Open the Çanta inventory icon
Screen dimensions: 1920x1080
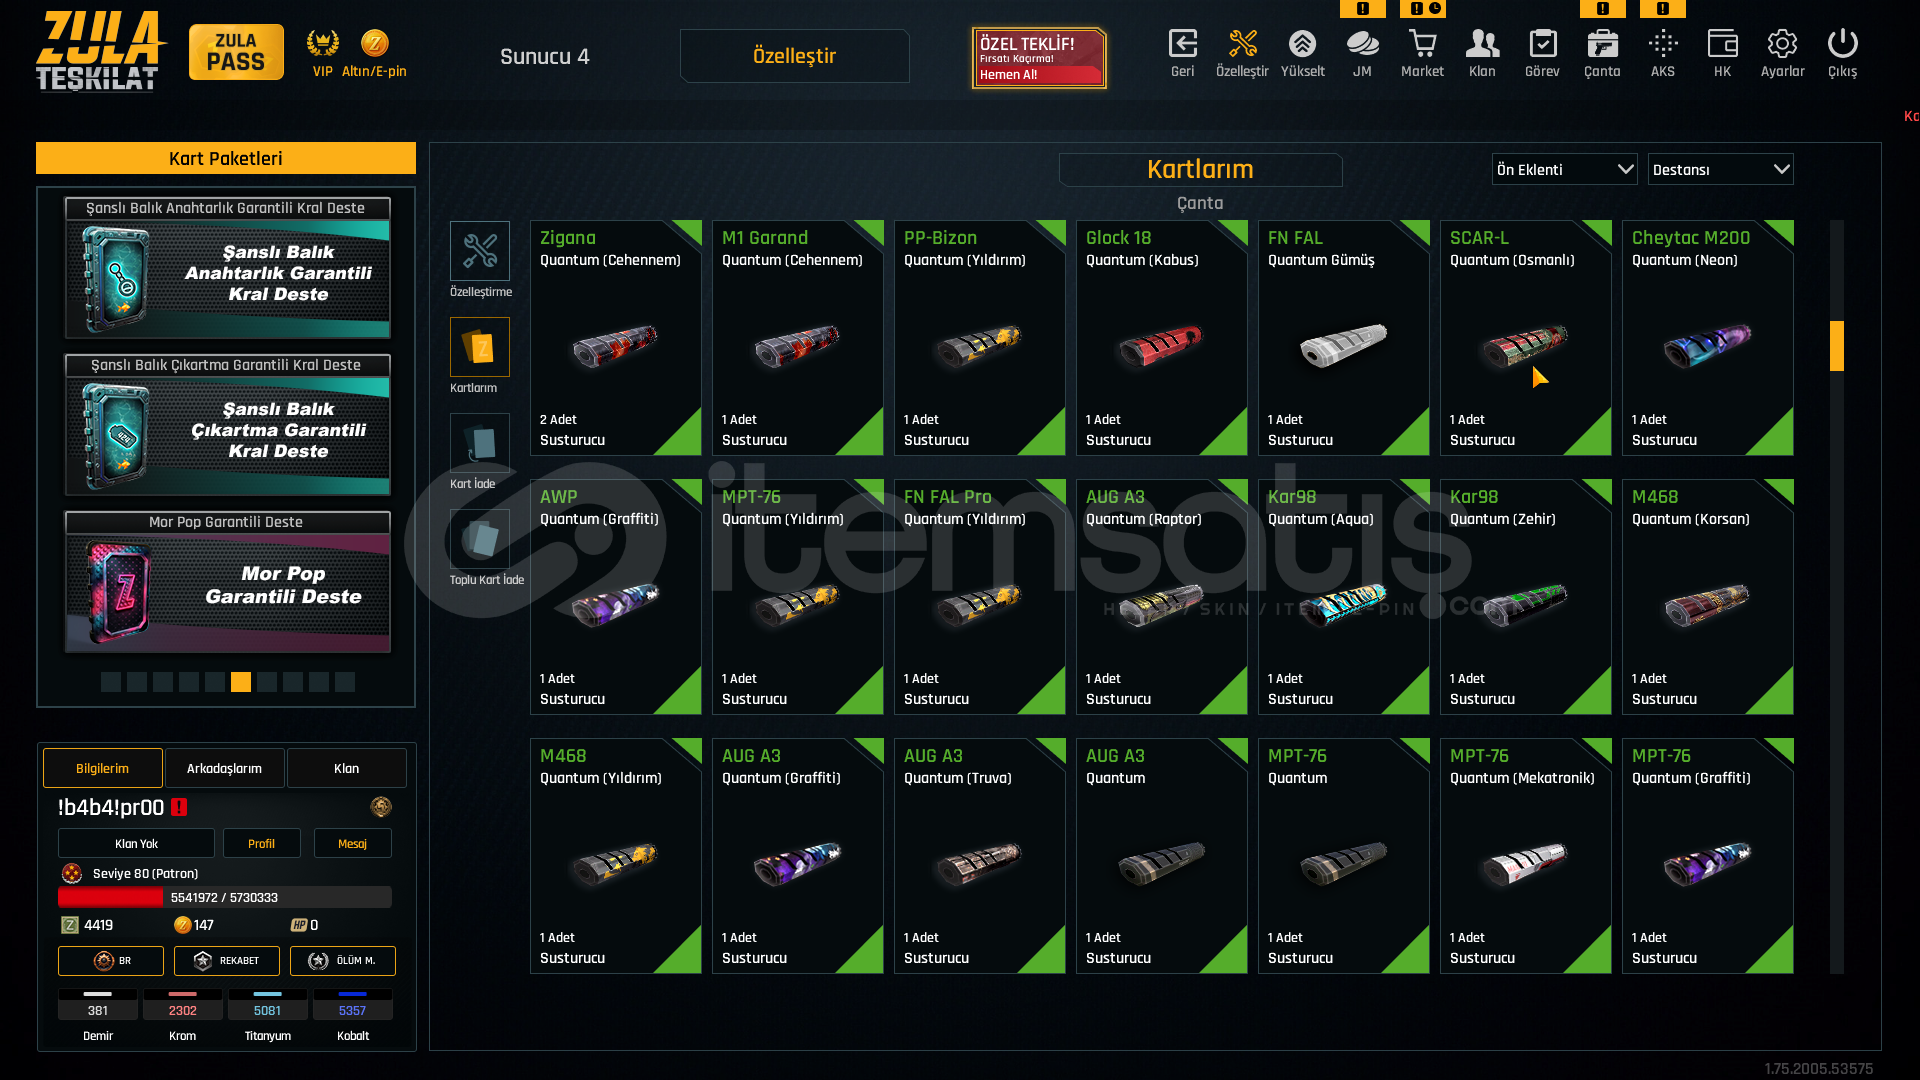point(1602,44)
